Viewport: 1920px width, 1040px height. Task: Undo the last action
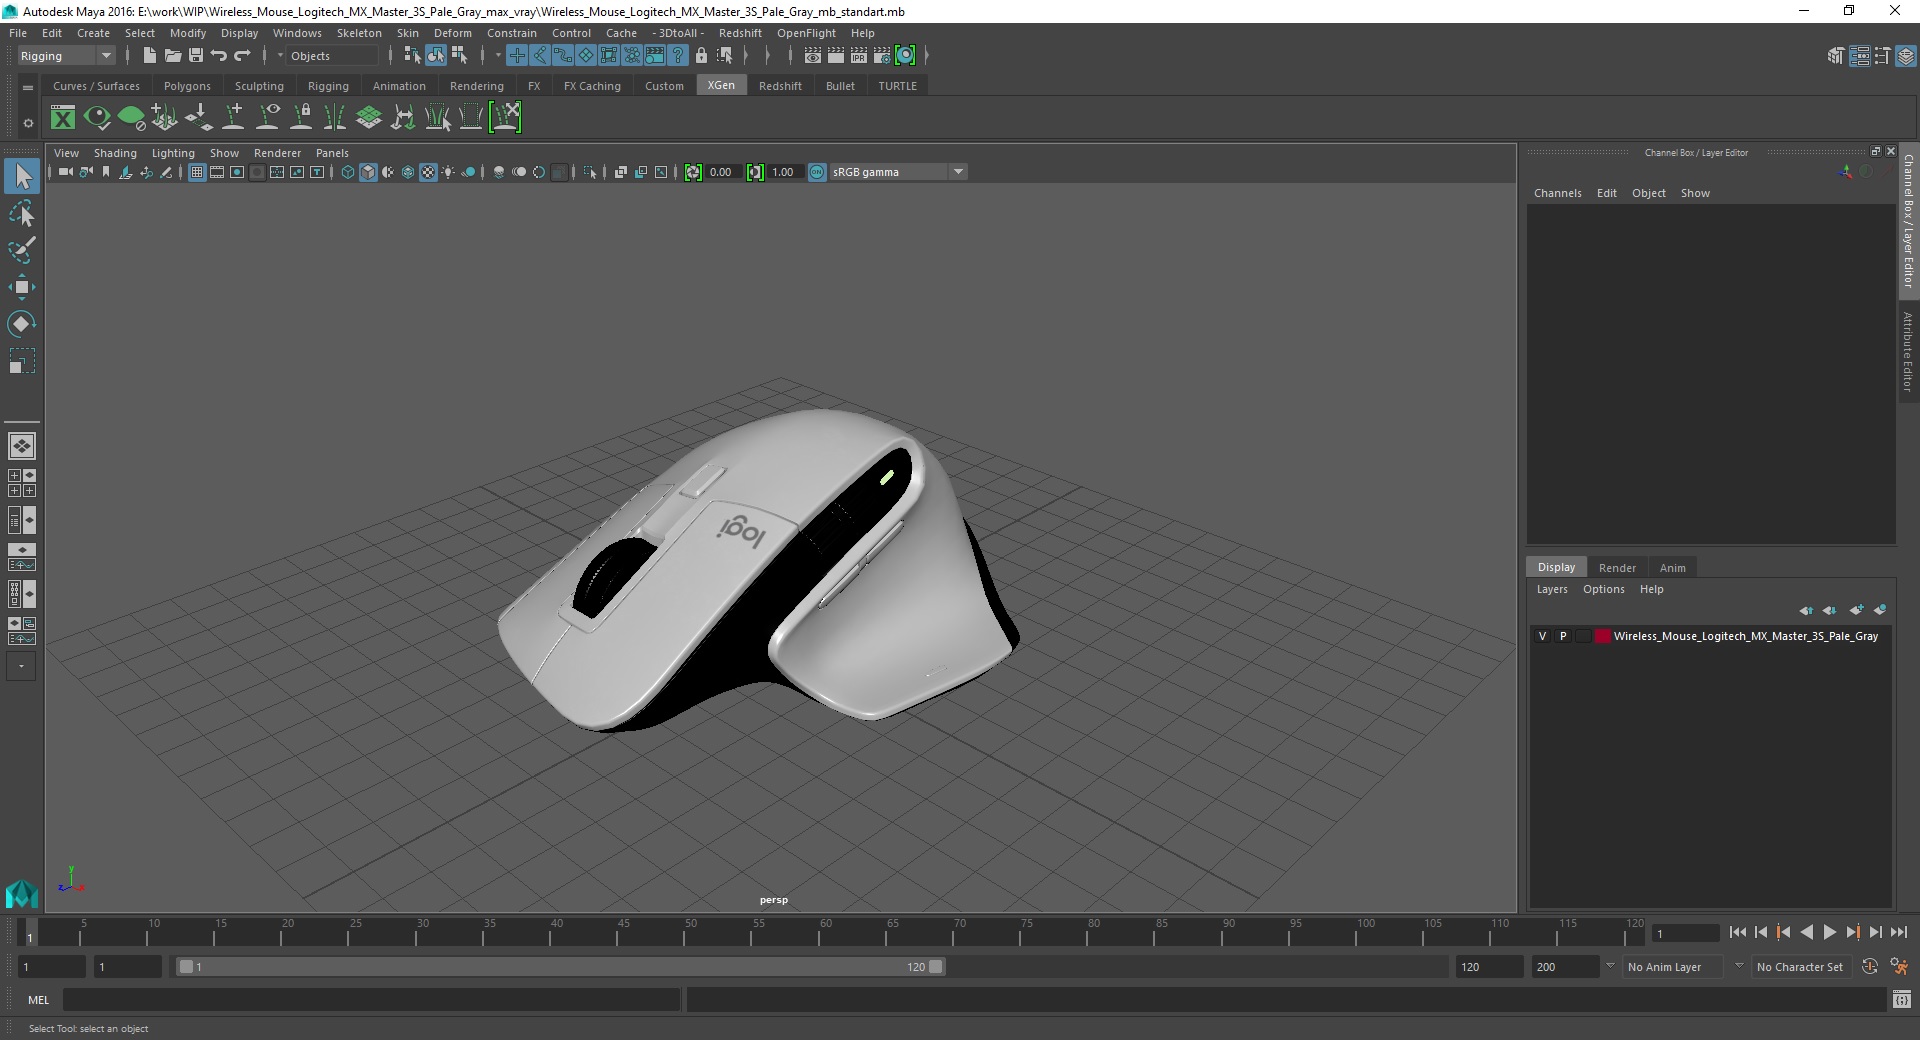click(x=219, y=56)
